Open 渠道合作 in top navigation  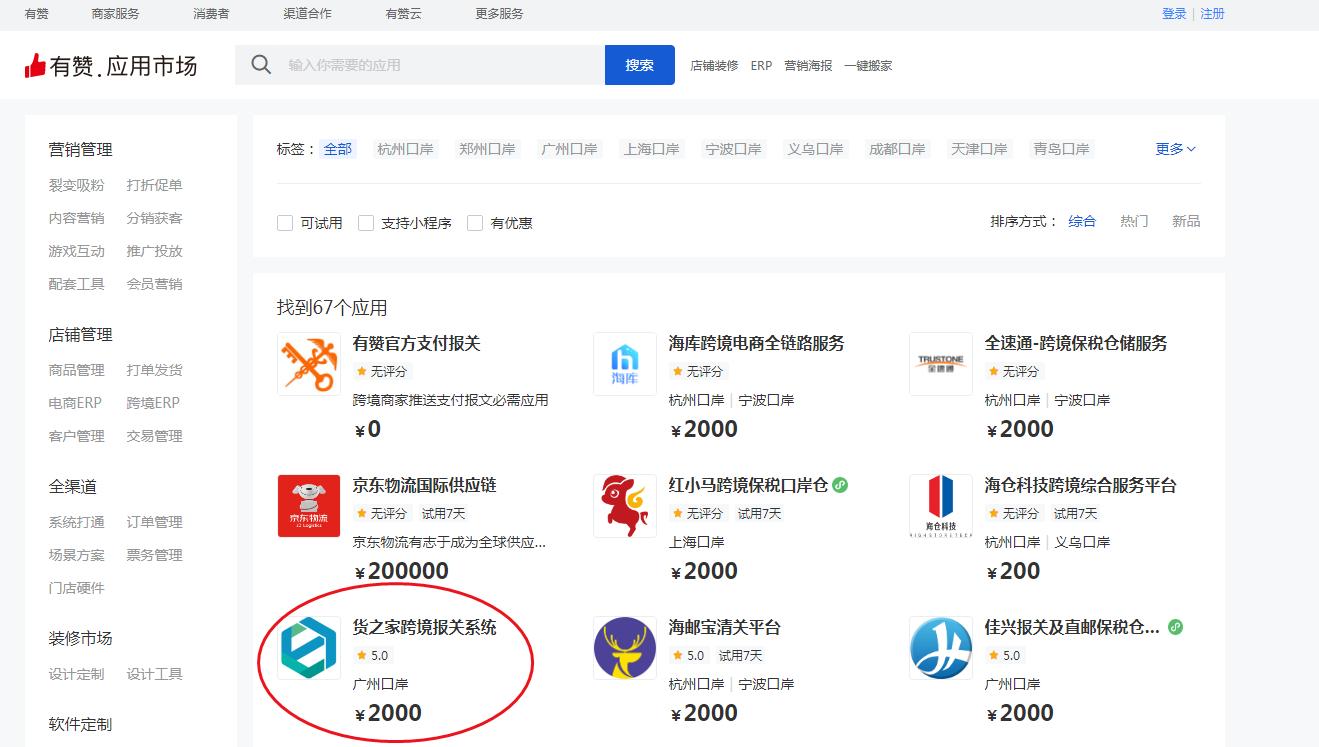coord(307,14)
